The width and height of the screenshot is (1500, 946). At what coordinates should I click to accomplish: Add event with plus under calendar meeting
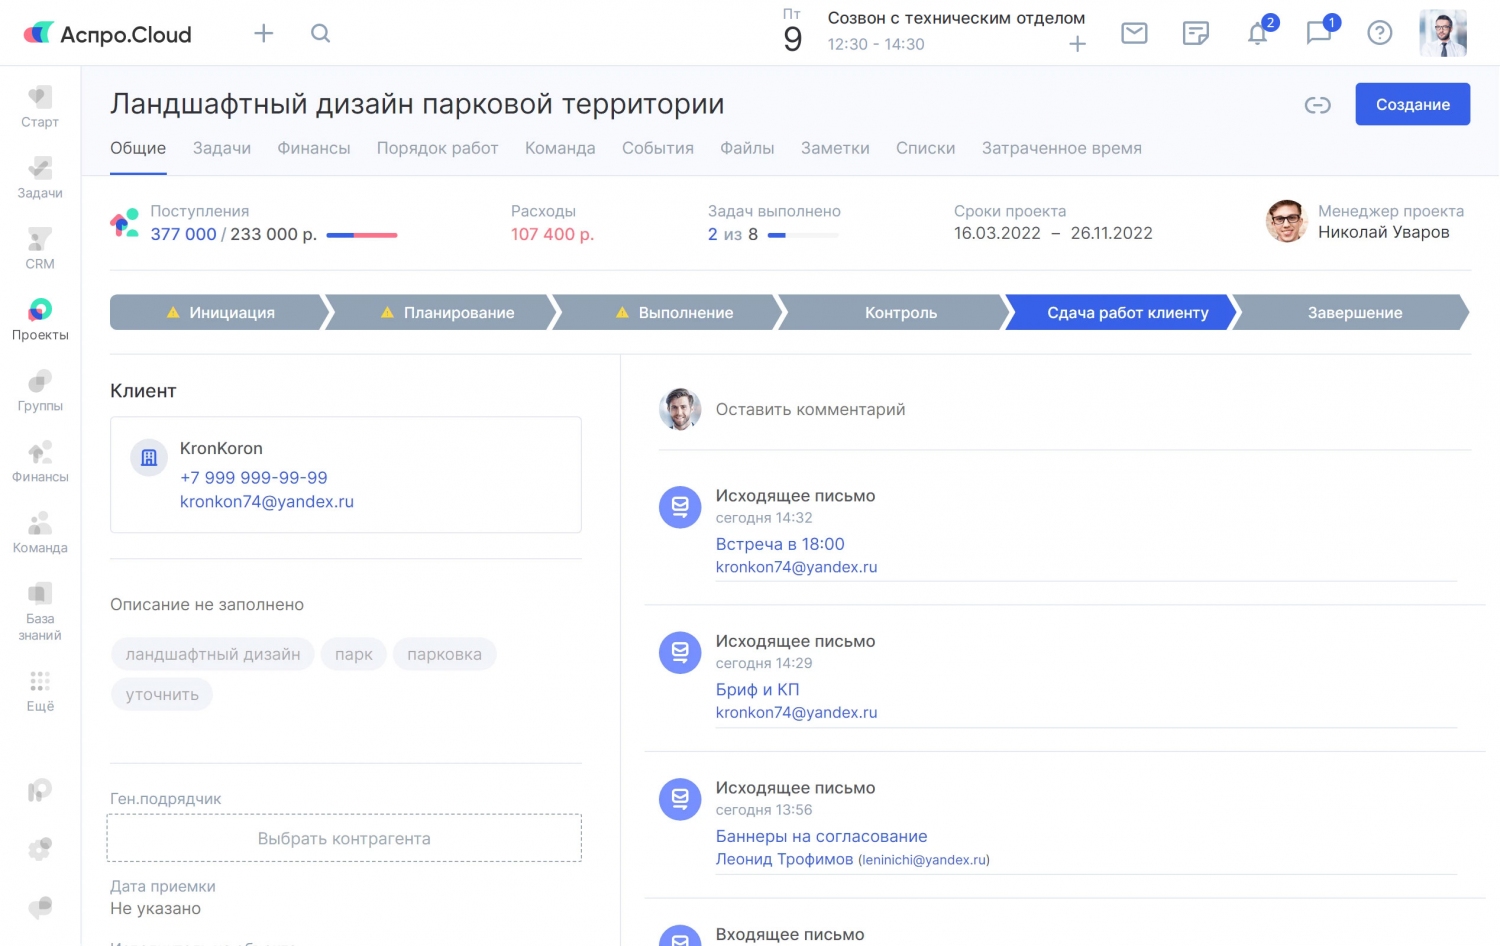(1077, 44)
